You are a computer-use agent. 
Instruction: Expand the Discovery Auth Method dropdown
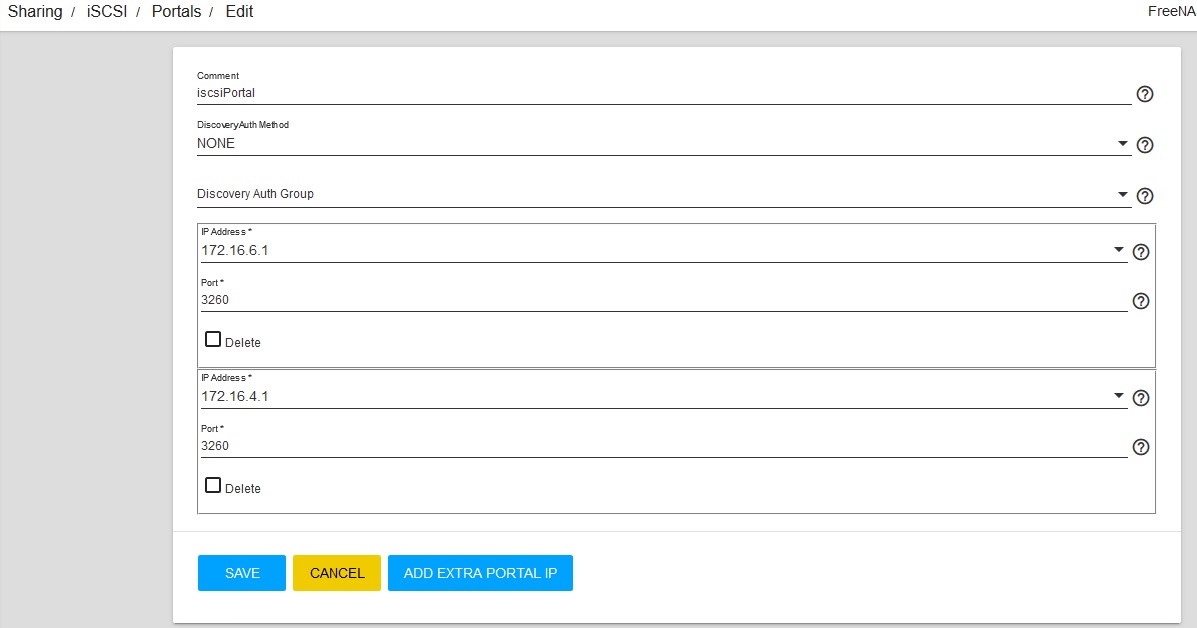click(x=1122, y=143)
